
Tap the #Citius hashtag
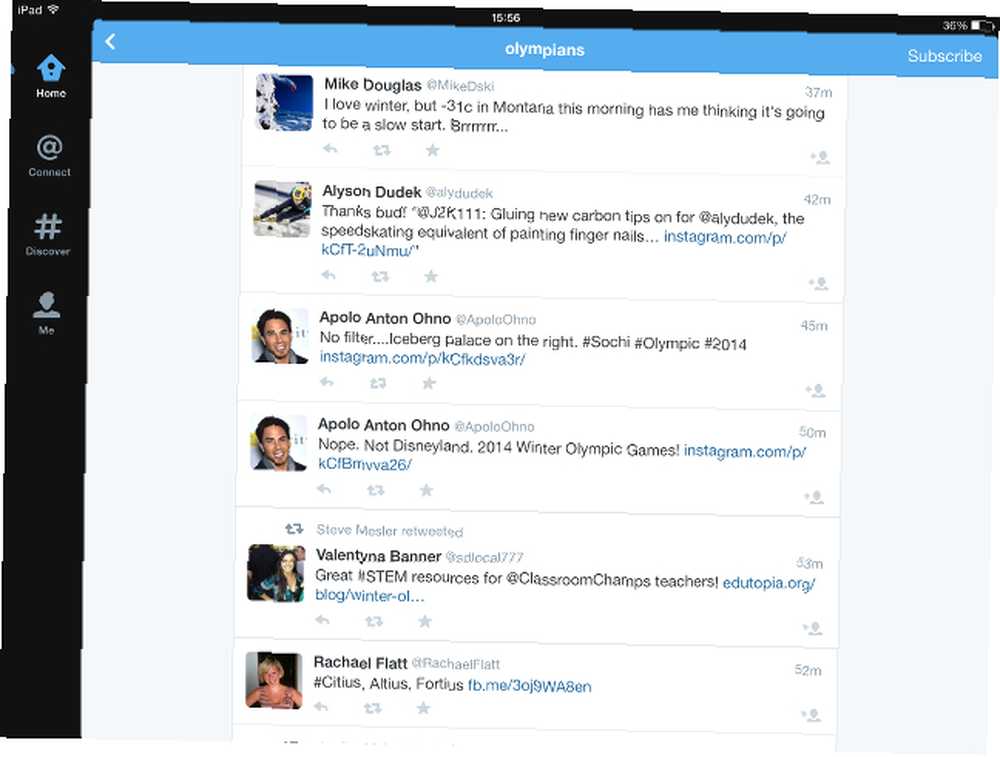tap(337, 682)
